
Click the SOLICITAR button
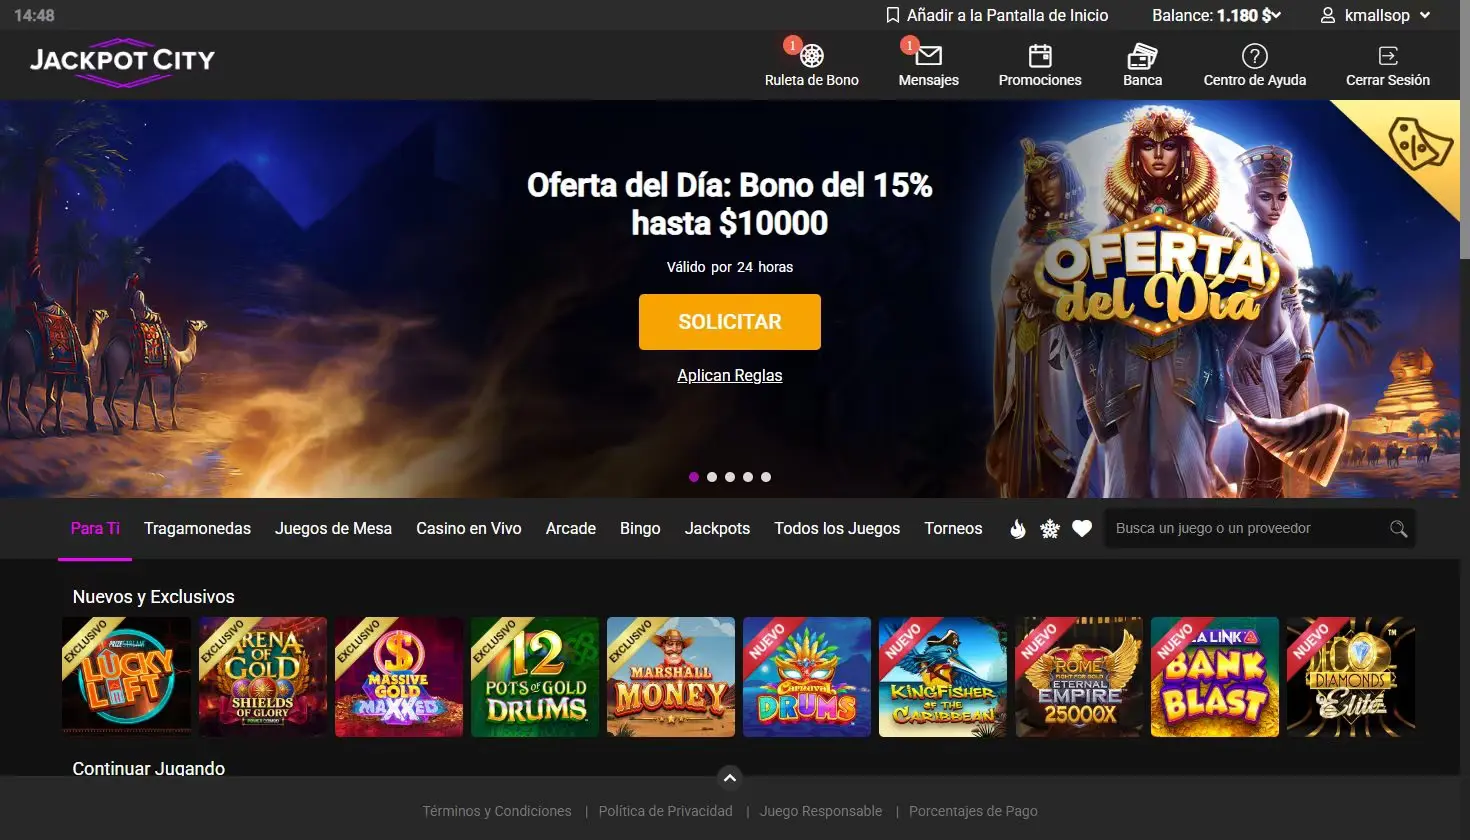tap(730, 322)
